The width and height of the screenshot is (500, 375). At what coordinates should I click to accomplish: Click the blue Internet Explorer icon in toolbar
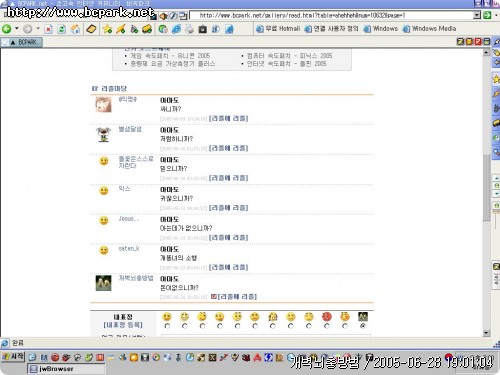176,29
